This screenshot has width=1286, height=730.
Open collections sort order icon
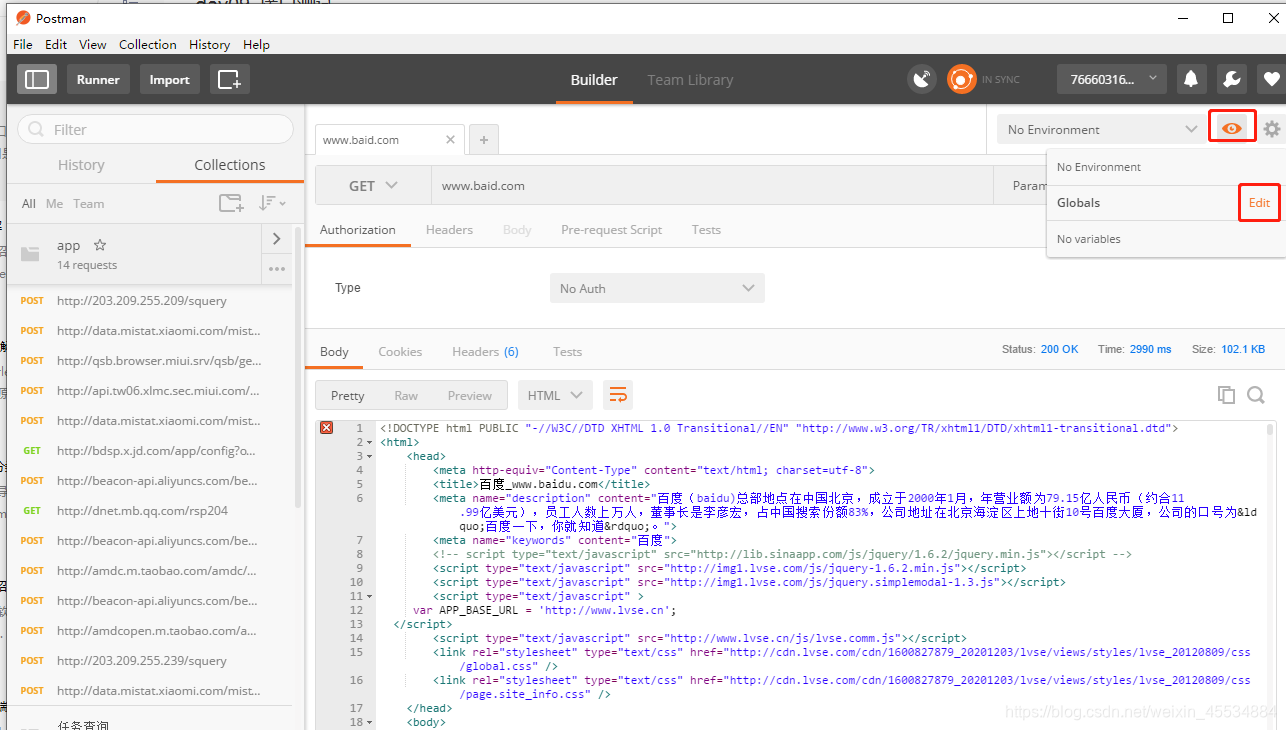(271, 203)
